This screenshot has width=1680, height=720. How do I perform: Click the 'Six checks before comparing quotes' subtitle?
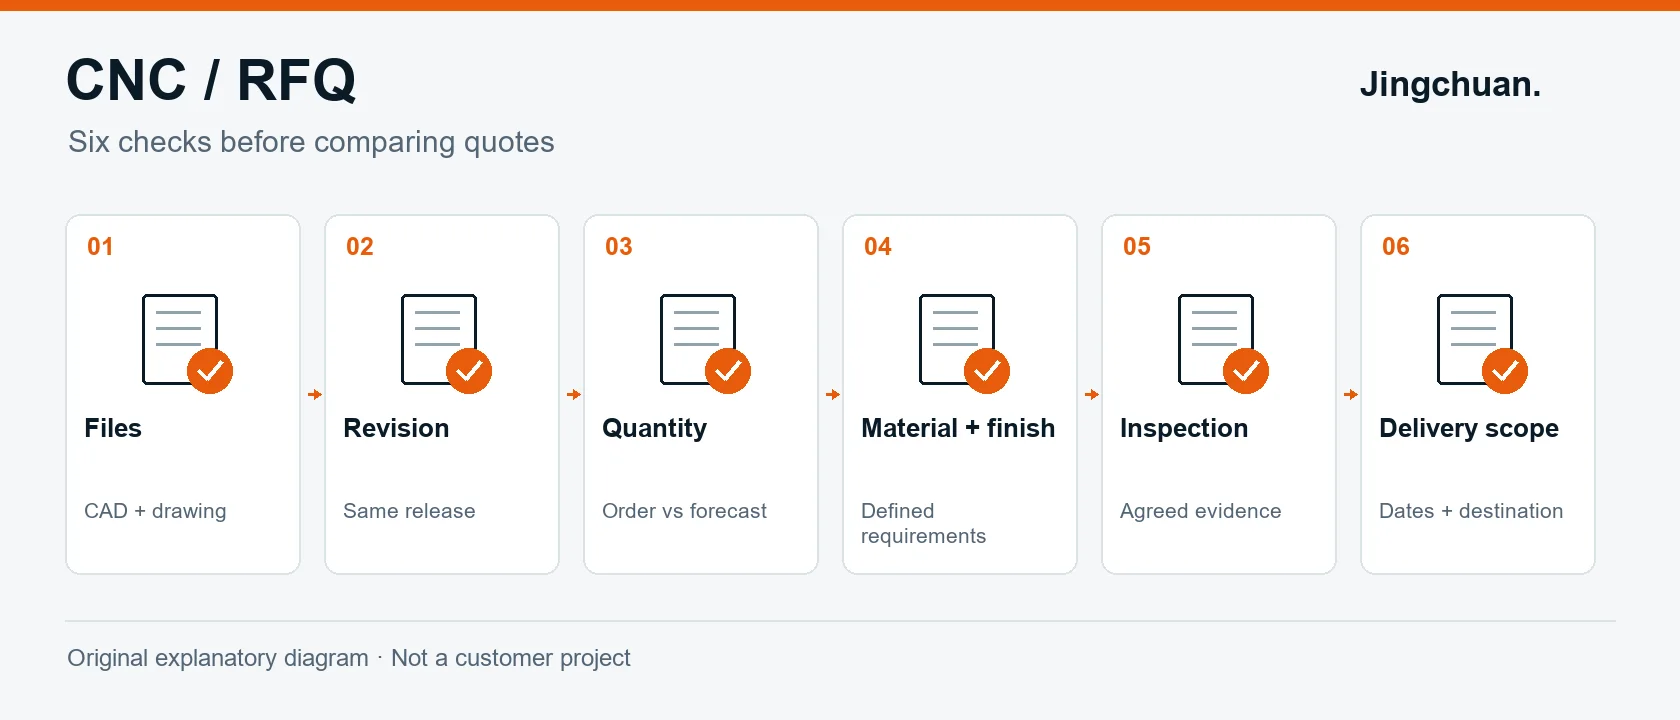(x=311, y=142)
